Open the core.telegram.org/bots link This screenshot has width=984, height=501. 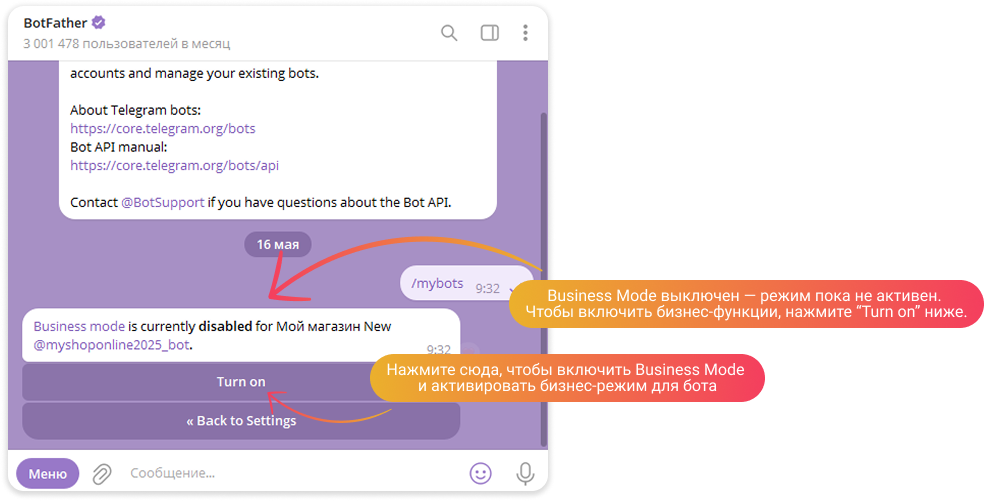coord(163,129)
